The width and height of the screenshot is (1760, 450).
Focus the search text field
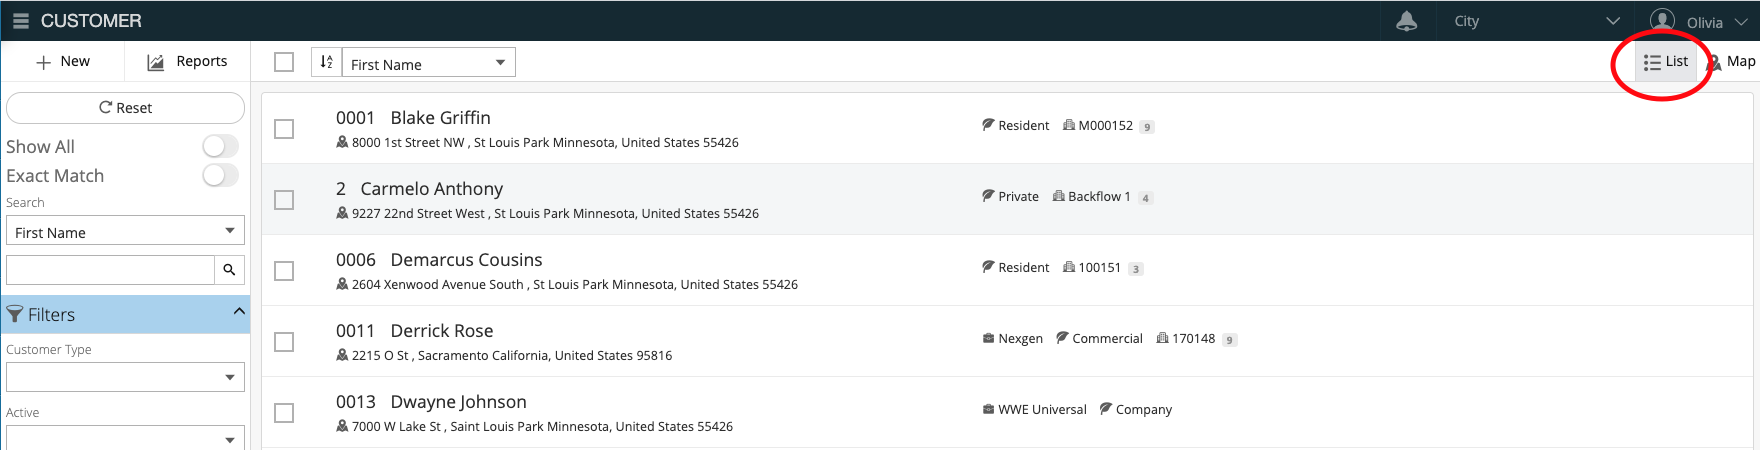[110, 270]
